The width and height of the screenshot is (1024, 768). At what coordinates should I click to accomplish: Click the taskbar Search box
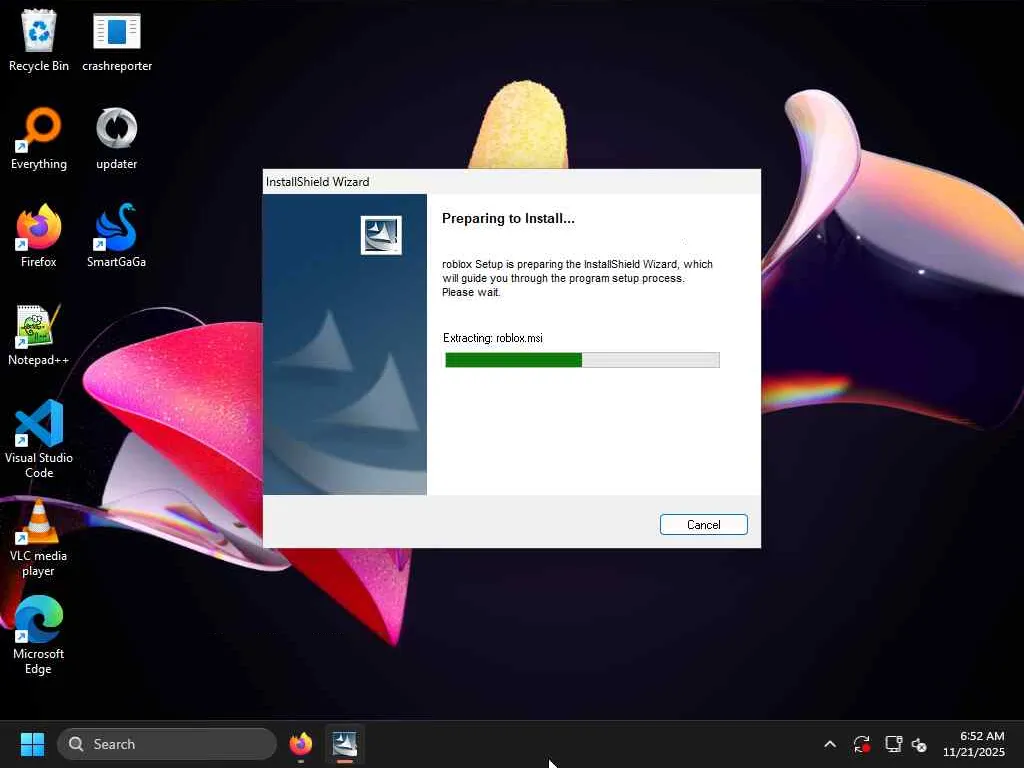tap(167, 744)
